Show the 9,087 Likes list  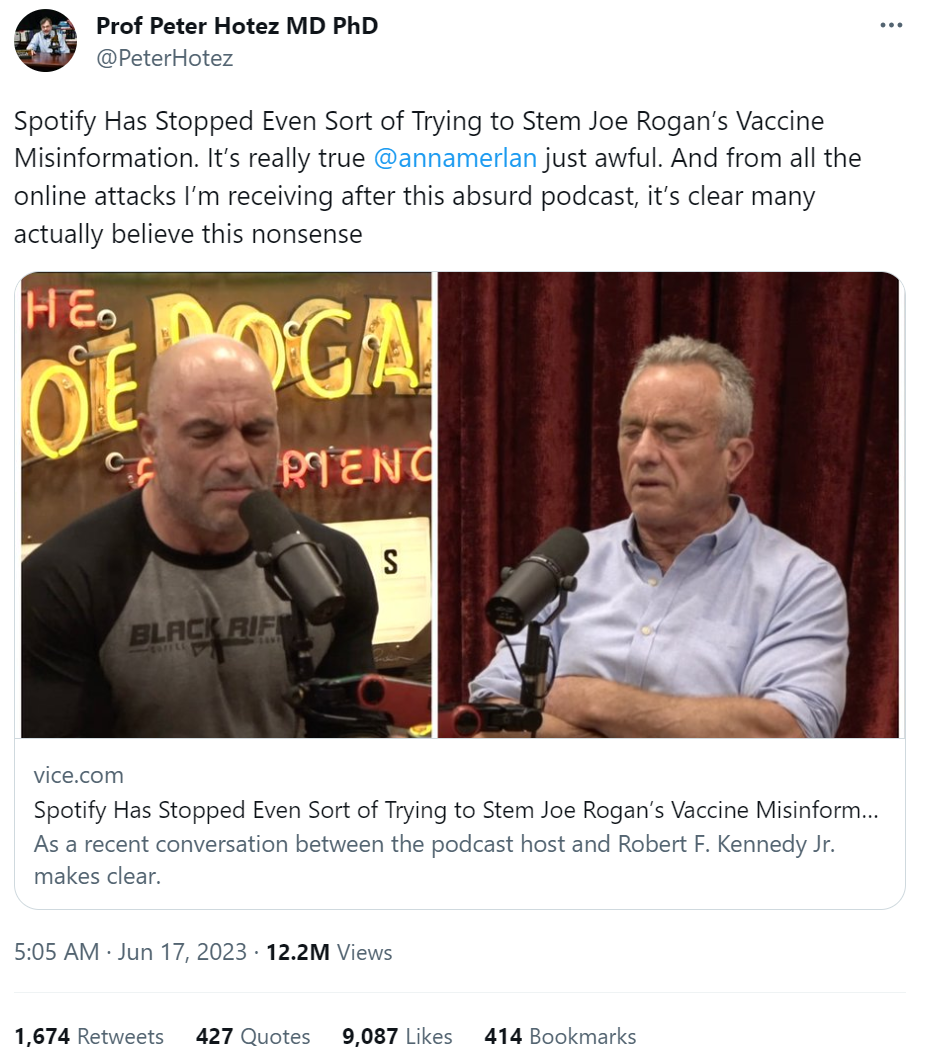click(397, 1036)
